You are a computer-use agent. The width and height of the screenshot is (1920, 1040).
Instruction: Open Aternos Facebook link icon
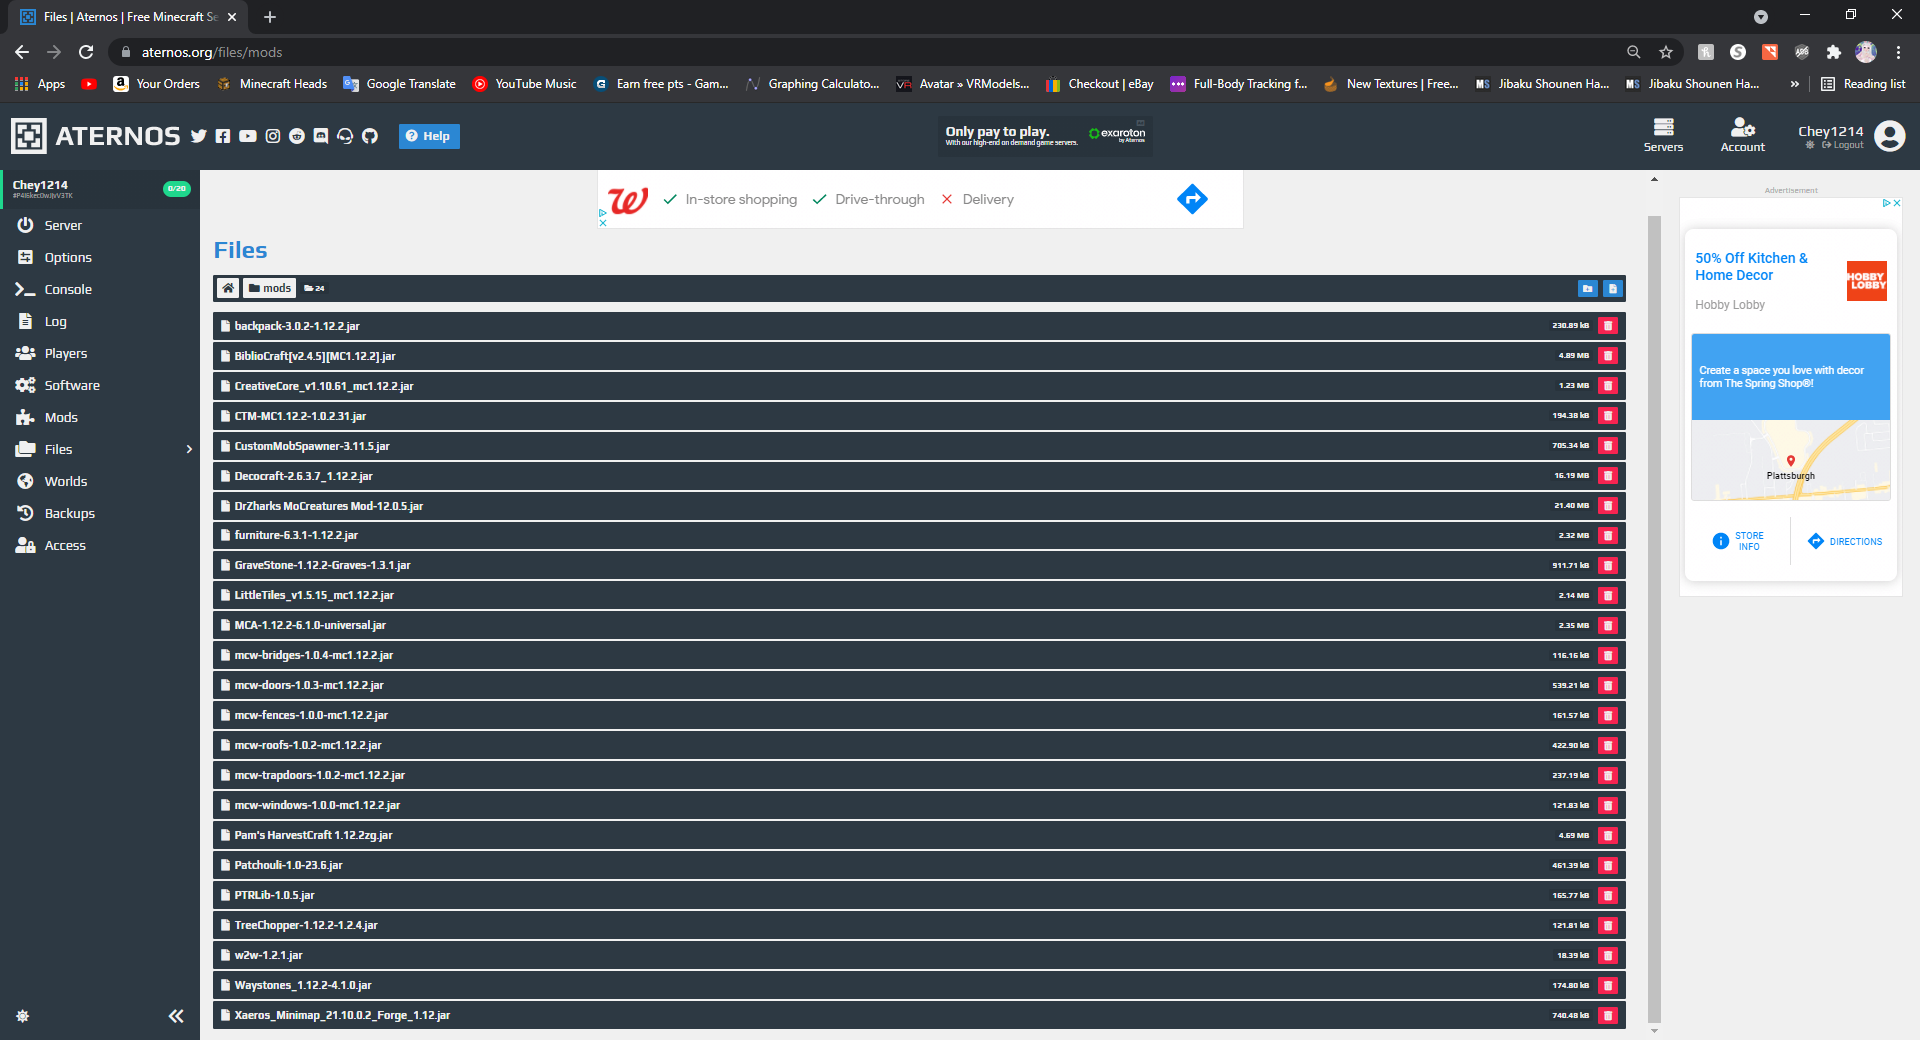[223, 136]
